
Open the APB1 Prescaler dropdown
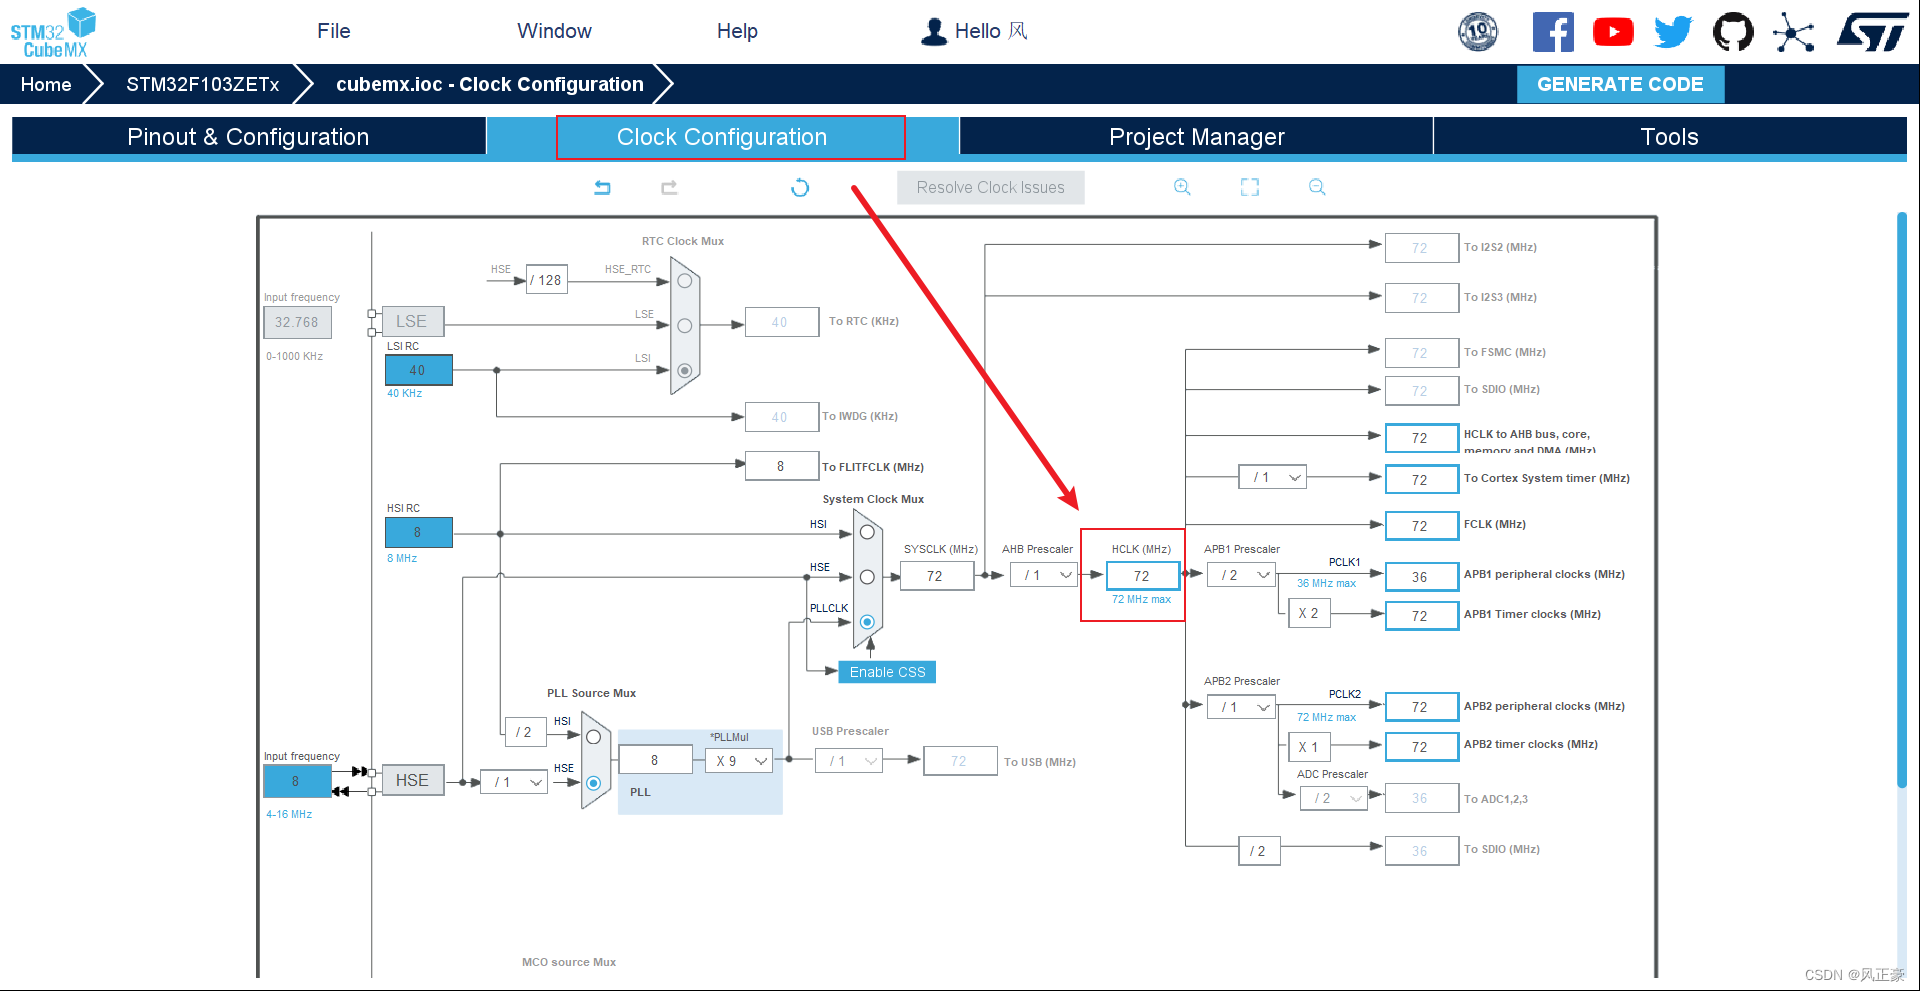pos(1241,575)
